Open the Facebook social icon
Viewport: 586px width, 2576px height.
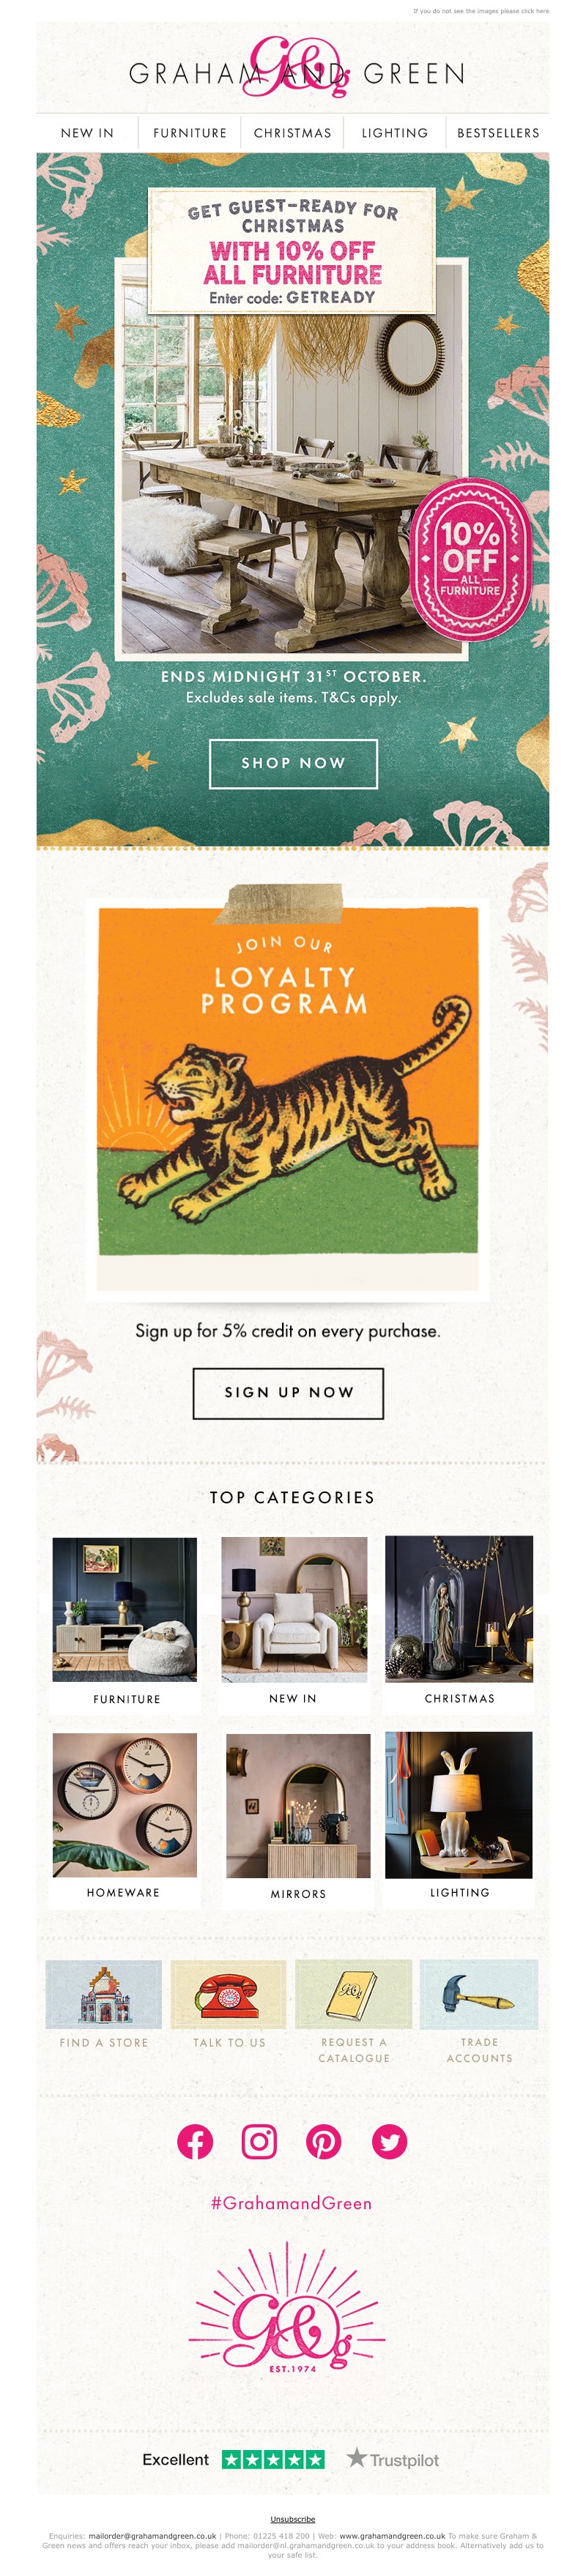click(195, 2141)
